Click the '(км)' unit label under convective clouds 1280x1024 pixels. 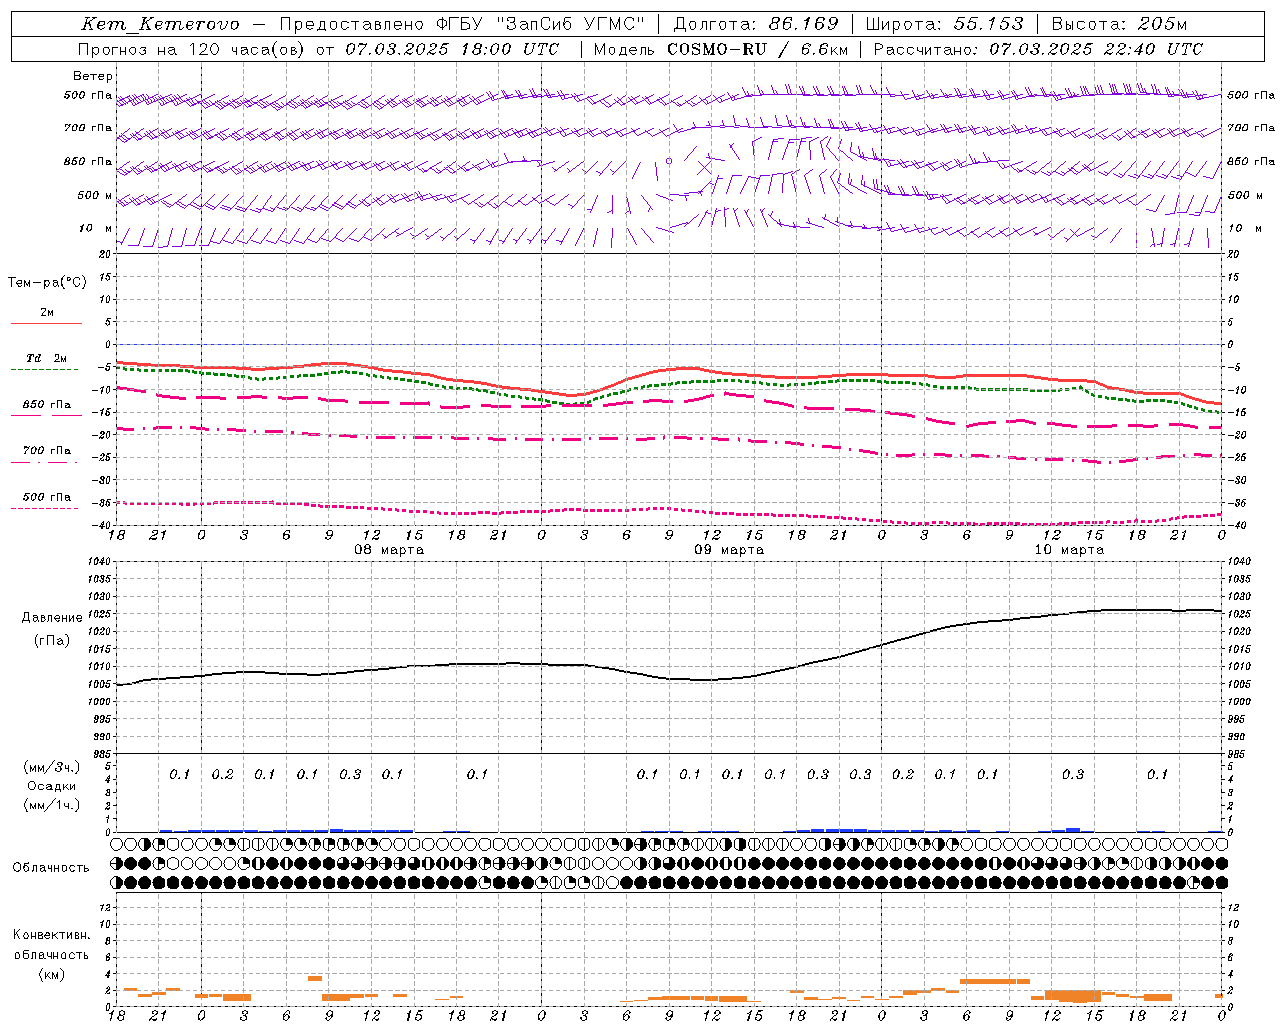pyautogui.click(x=52, y=974)
